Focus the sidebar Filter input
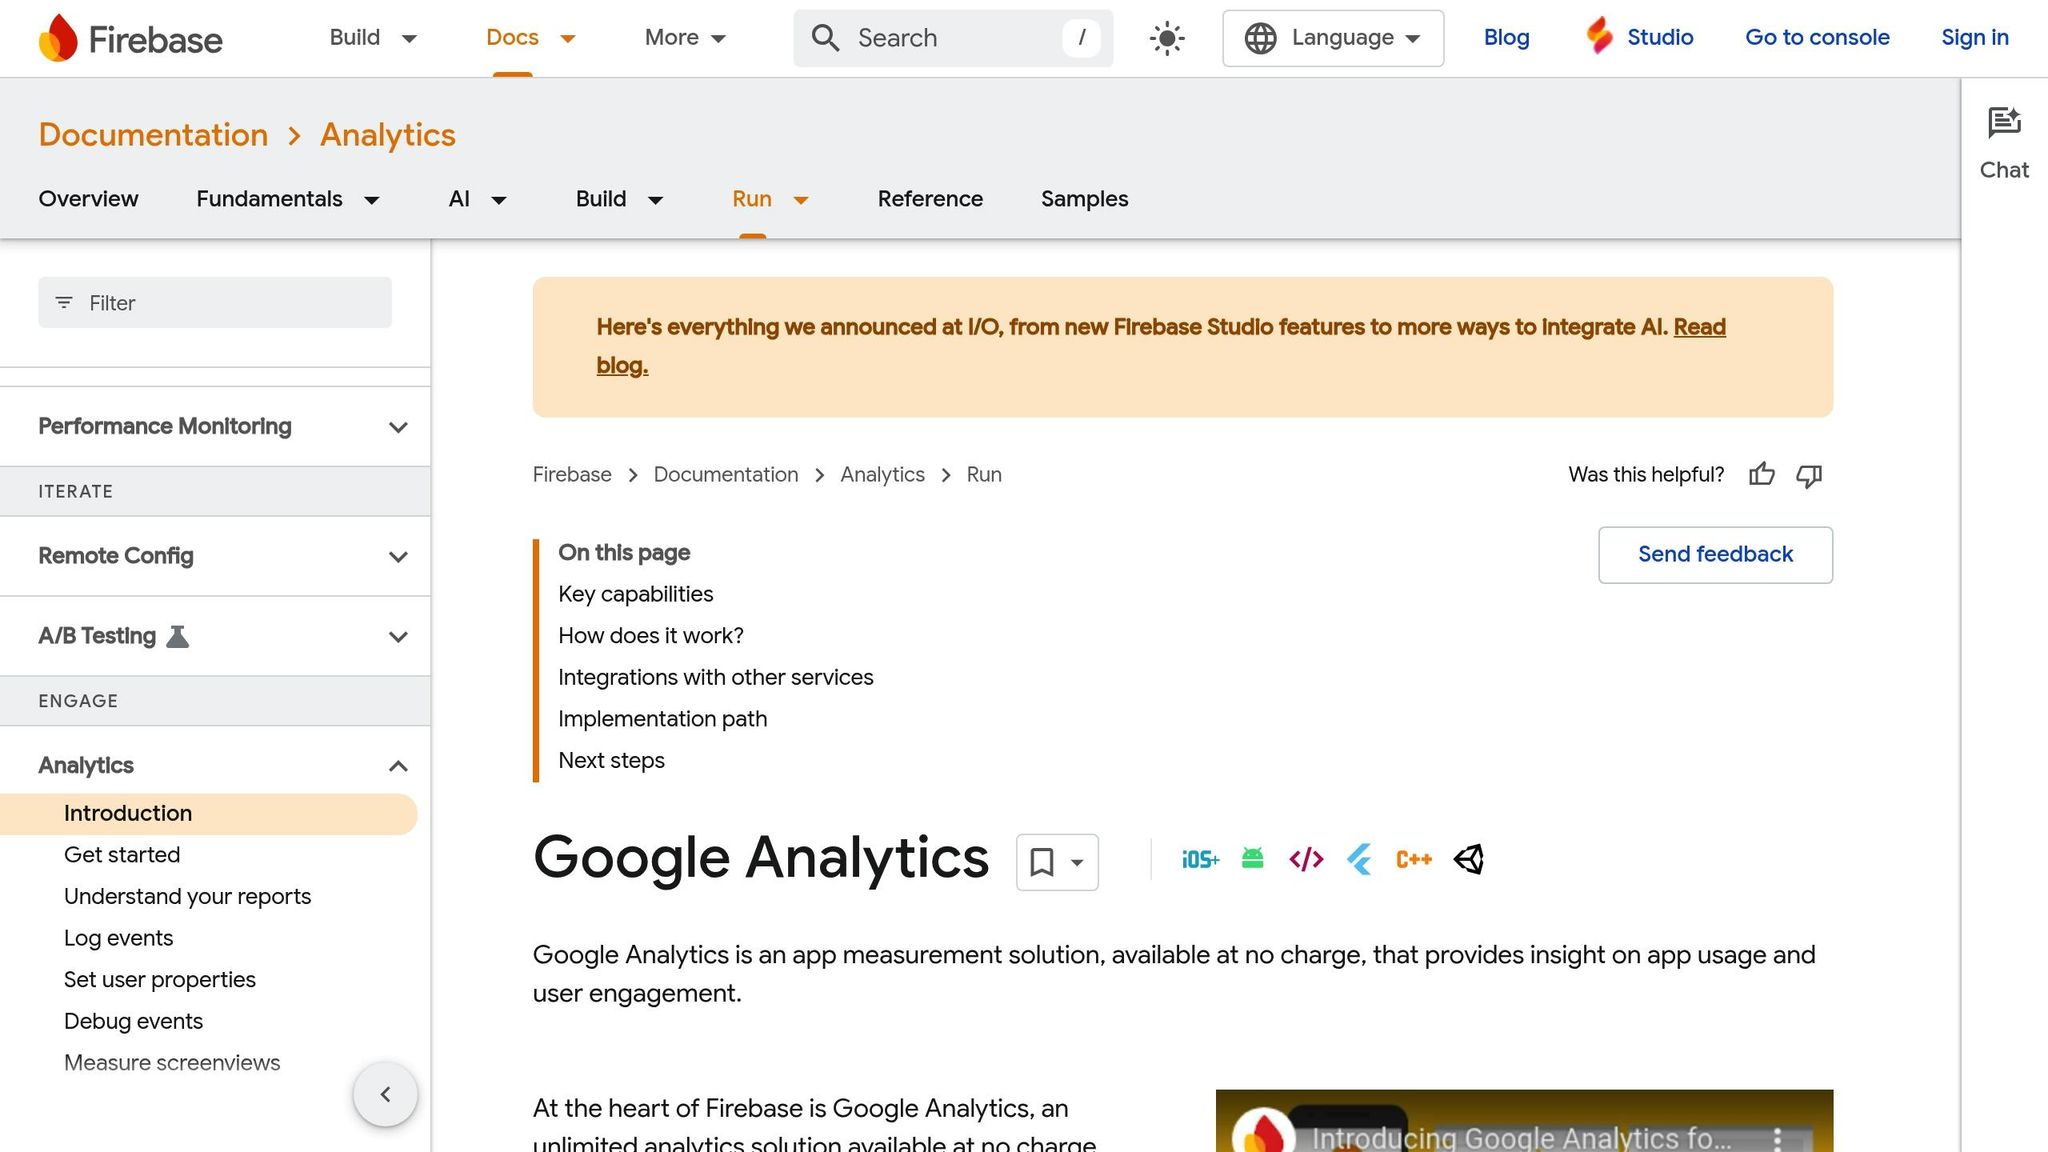Image resolution: width=2048 pixels, height=1152 pixels. (x=215, y=302)
